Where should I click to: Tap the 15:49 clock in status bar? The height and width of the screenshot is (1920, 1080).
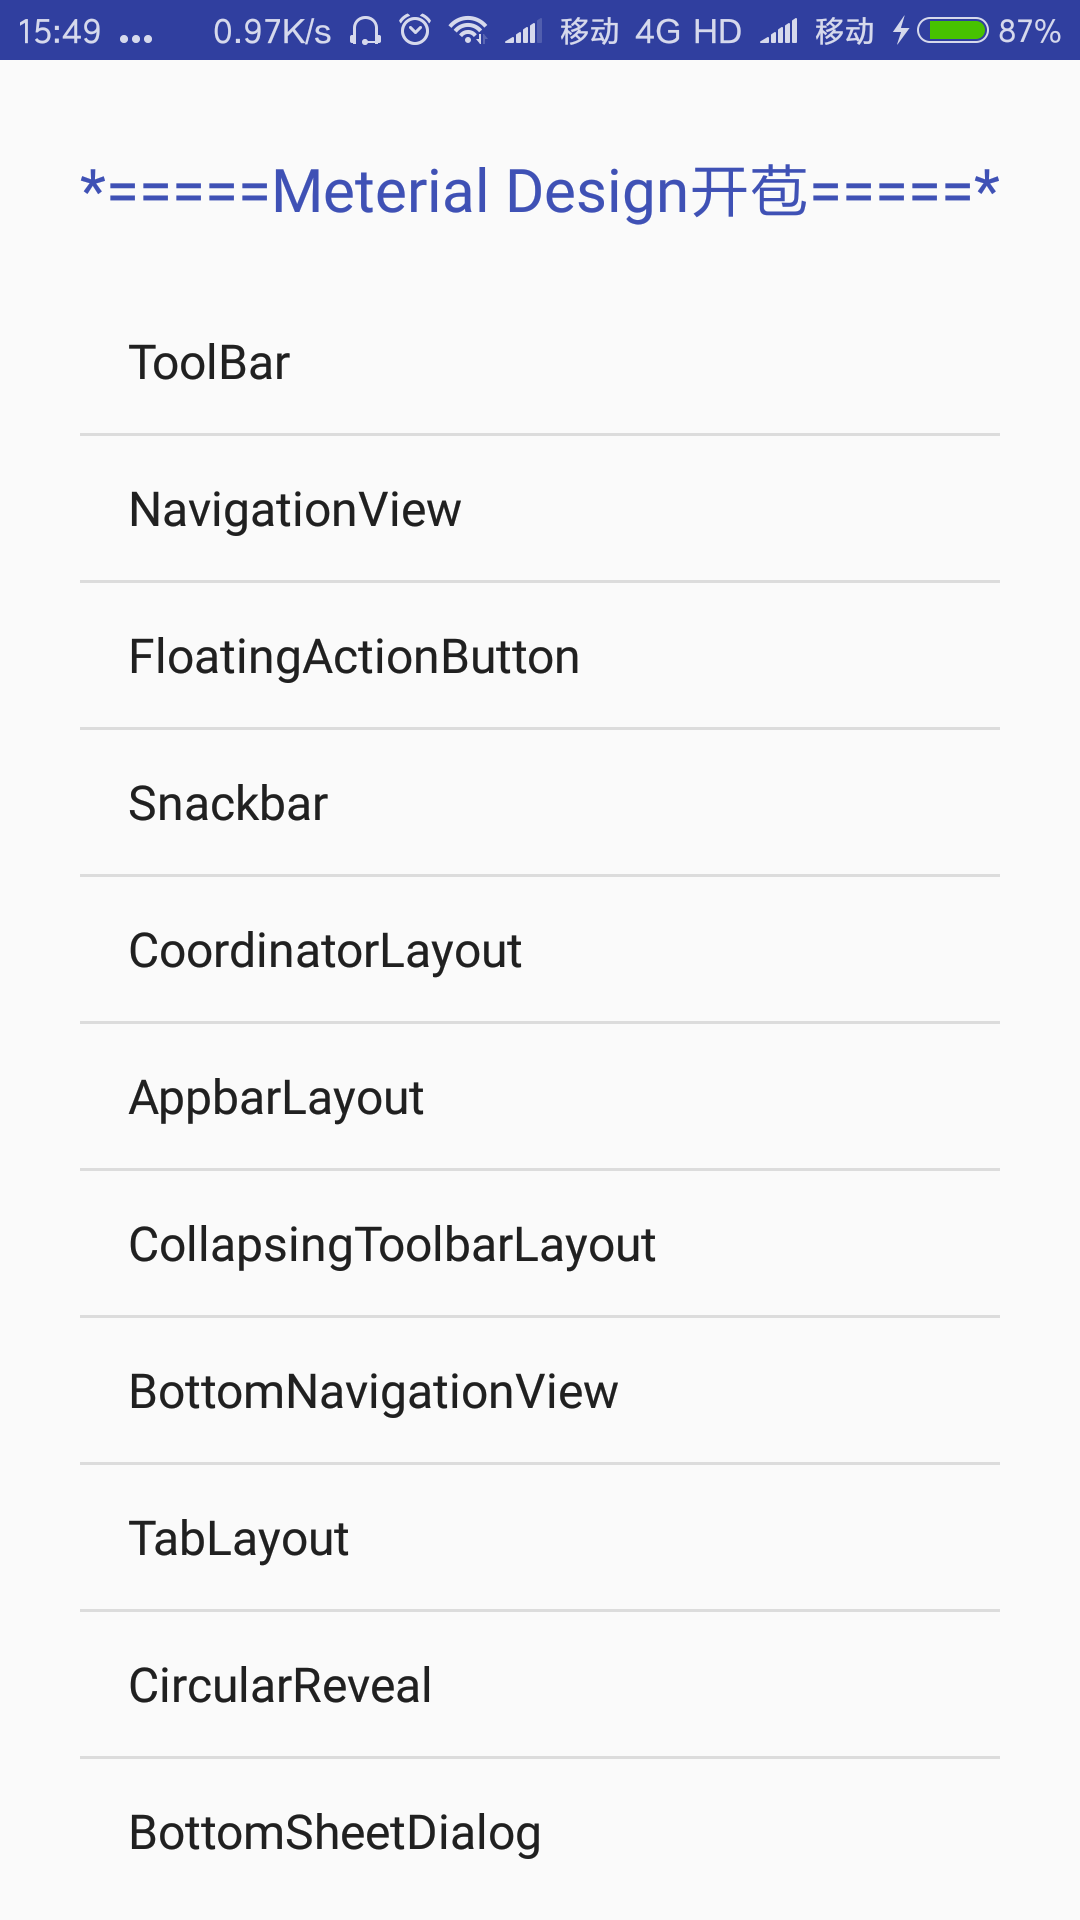click(59, 31)
